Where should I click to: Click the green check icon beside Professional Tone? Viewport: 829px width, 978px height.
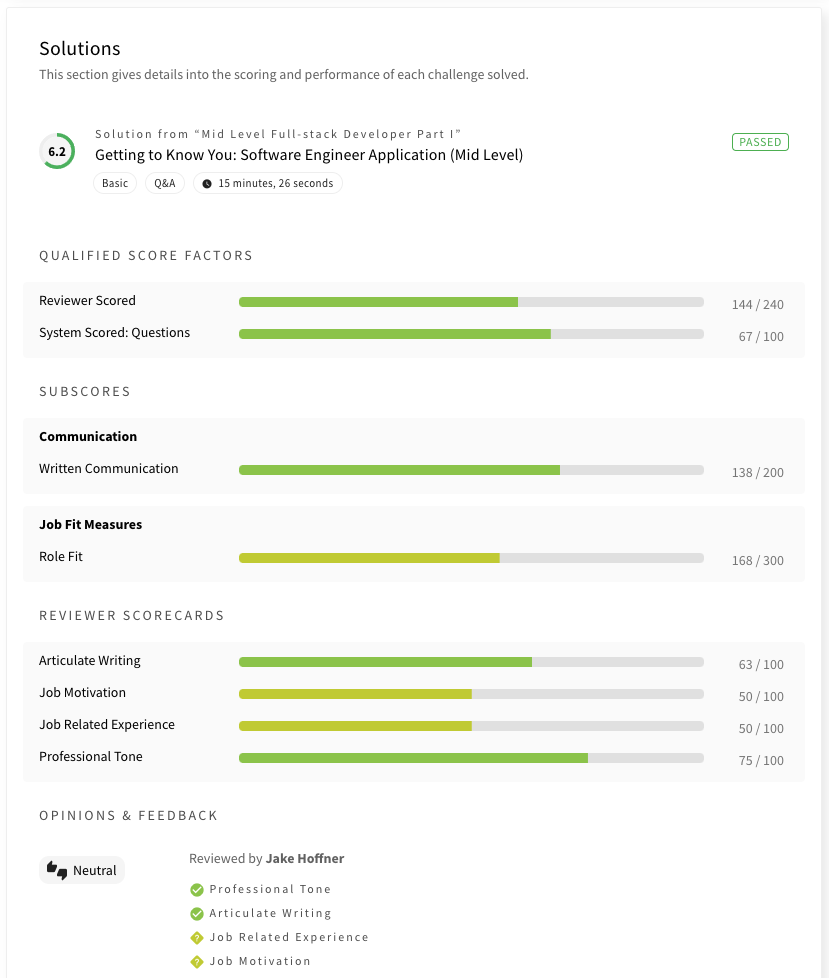(x=196, y=889)
